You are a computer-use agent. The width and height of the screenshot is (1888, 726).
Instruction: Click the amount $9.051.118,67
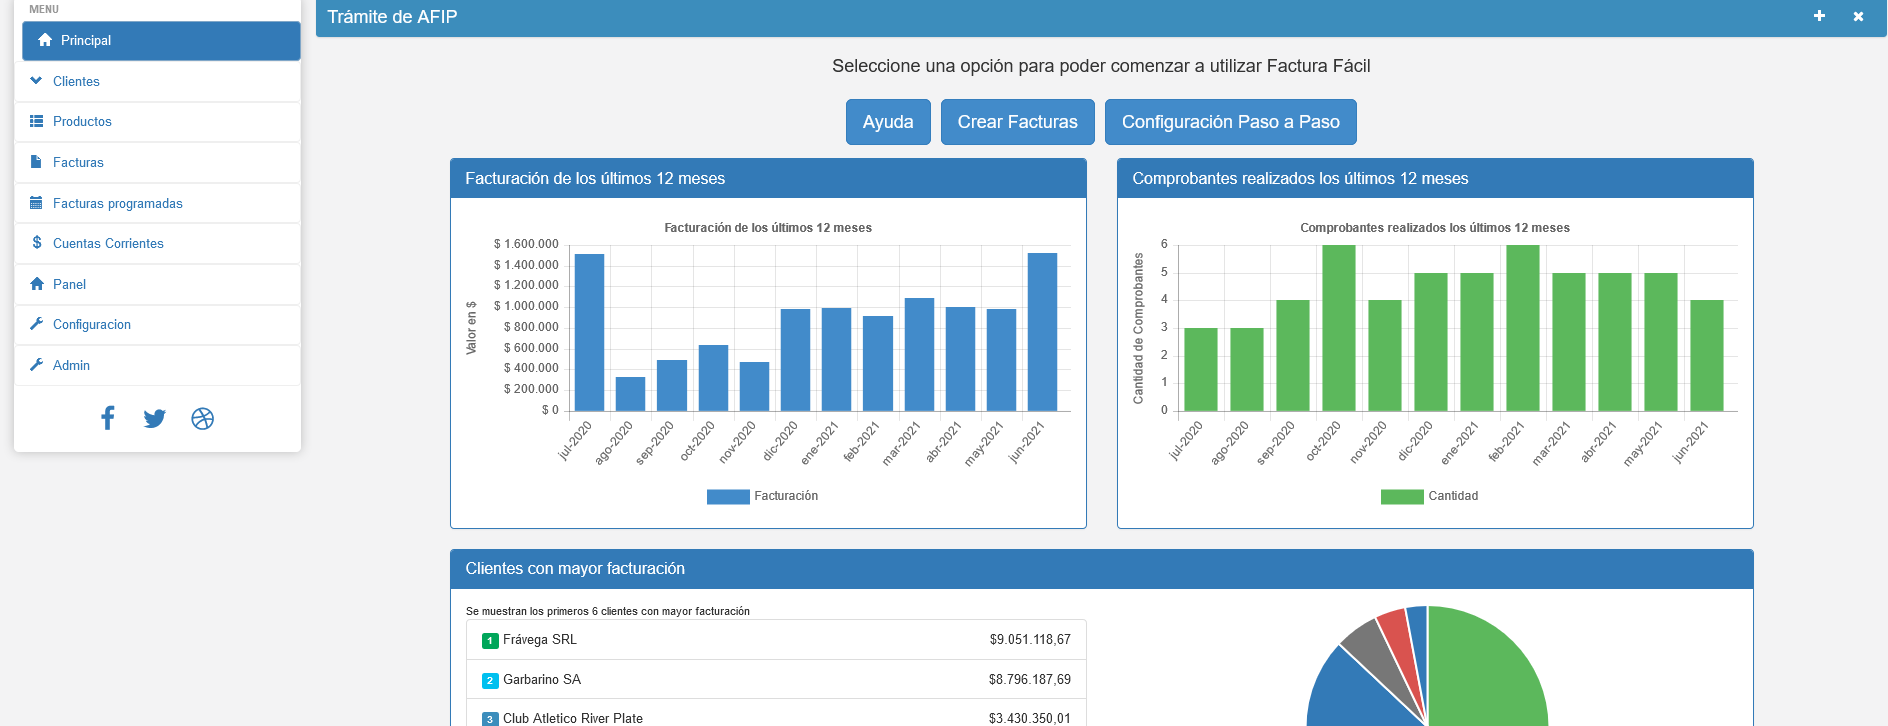click(1030, 640)
